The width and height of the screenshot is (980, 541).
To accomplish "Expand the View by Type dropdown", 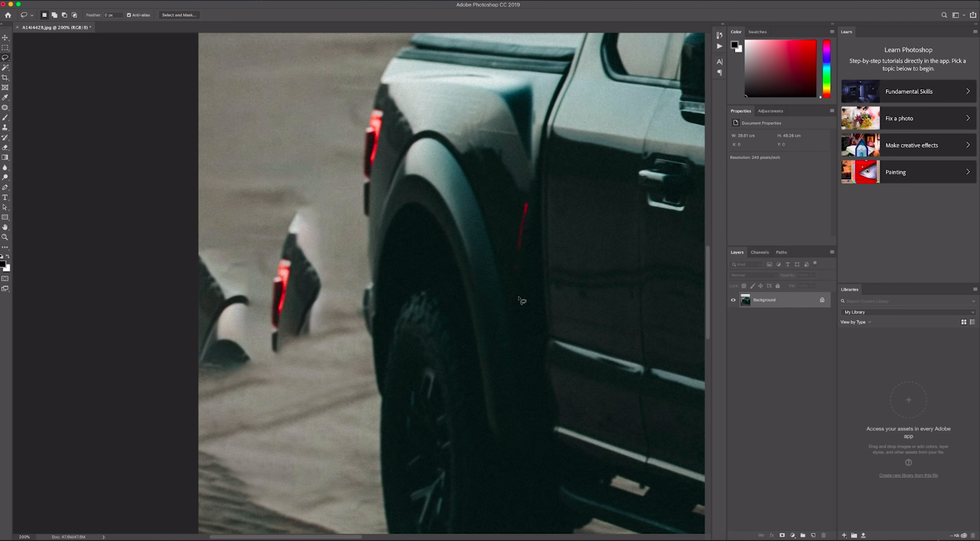I will tap(856, 322).
